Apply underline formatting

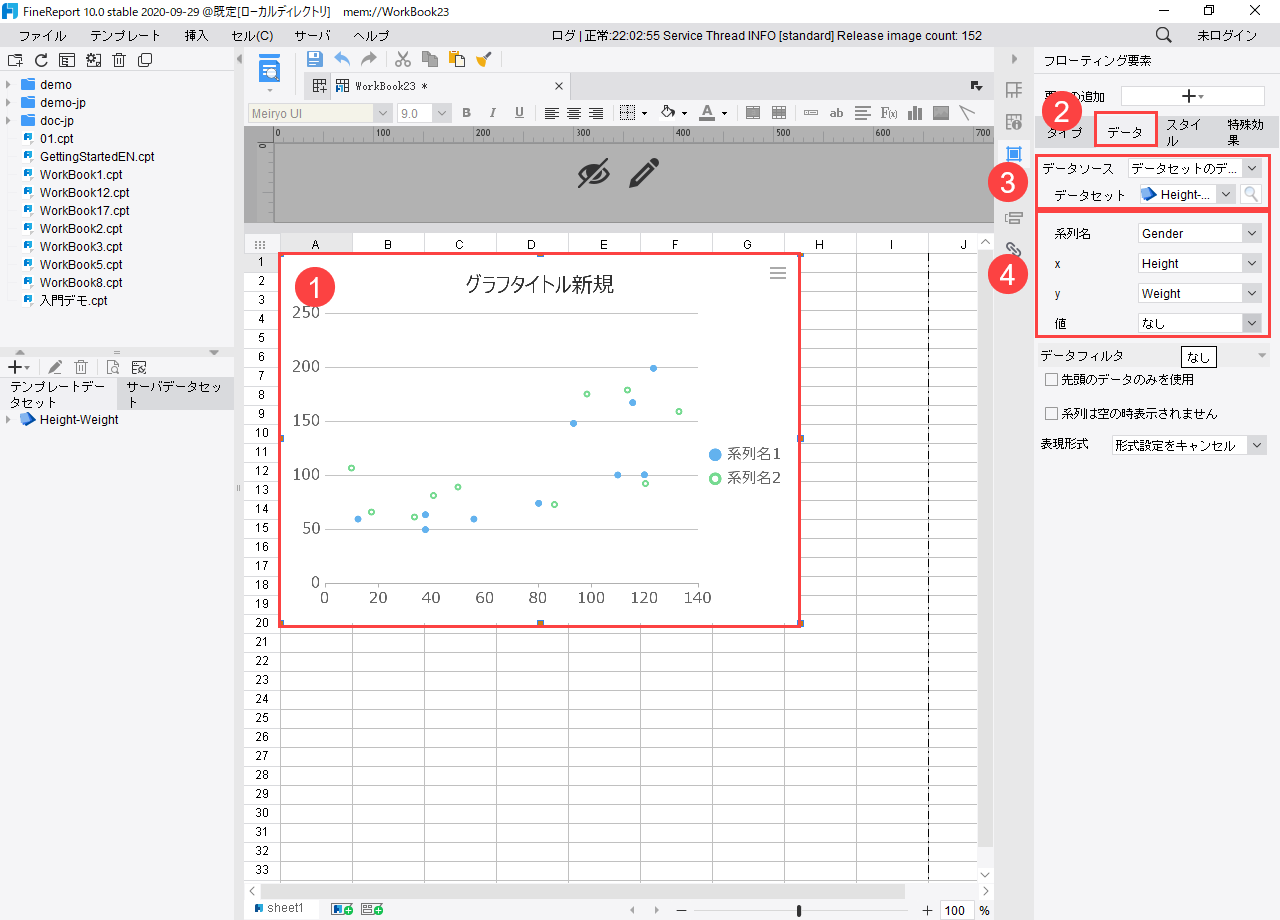[519, 113]
